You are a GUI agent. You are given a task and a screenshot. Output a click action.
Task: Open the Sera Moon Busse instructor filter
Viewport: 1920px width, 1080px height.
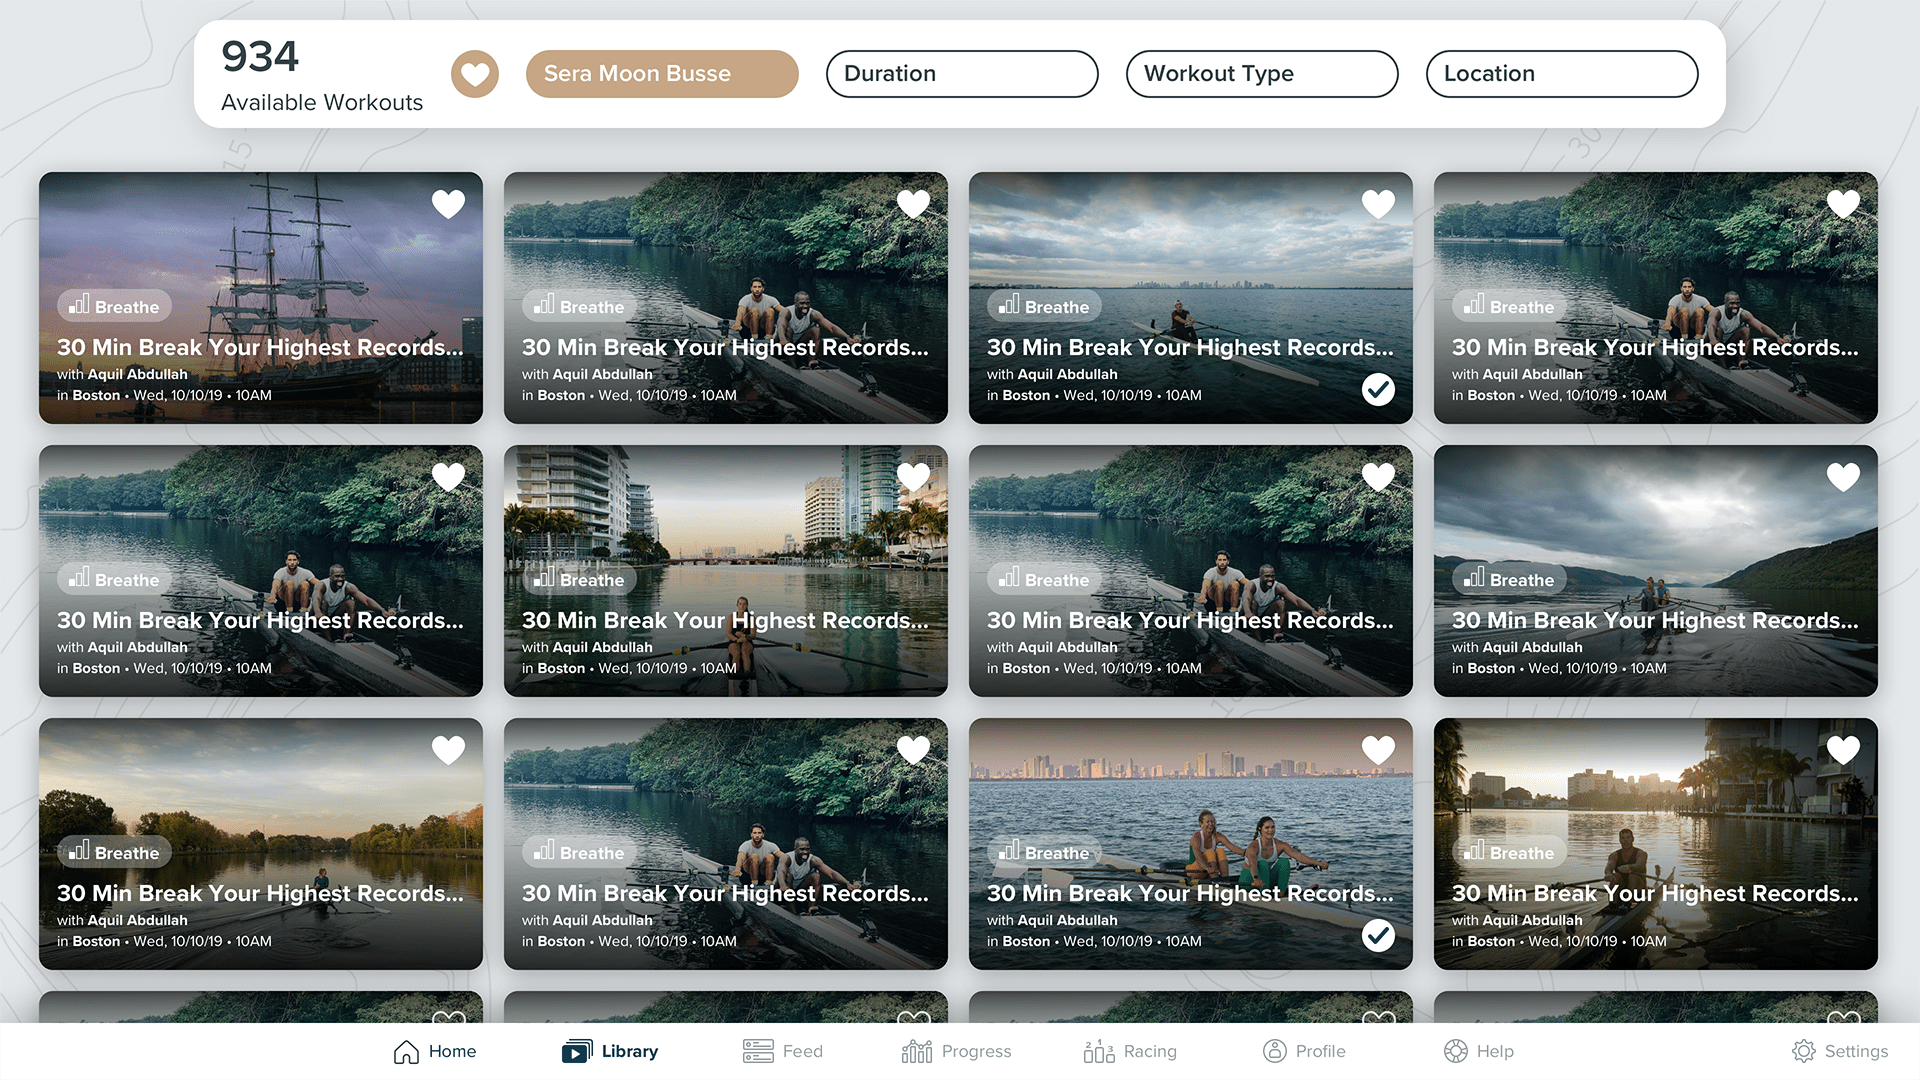pos(662,74)
